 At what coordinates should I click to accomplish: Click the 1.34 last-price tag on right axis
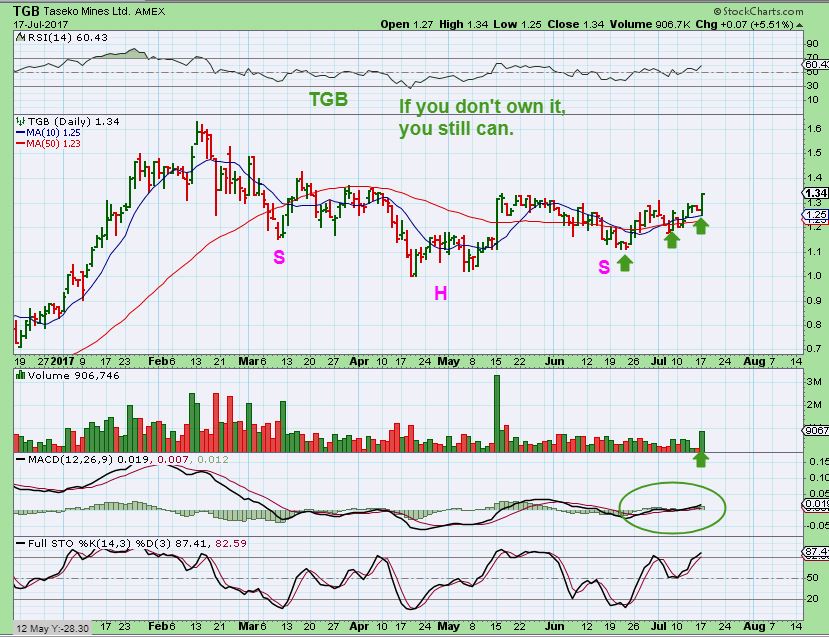tap(815, 193)
